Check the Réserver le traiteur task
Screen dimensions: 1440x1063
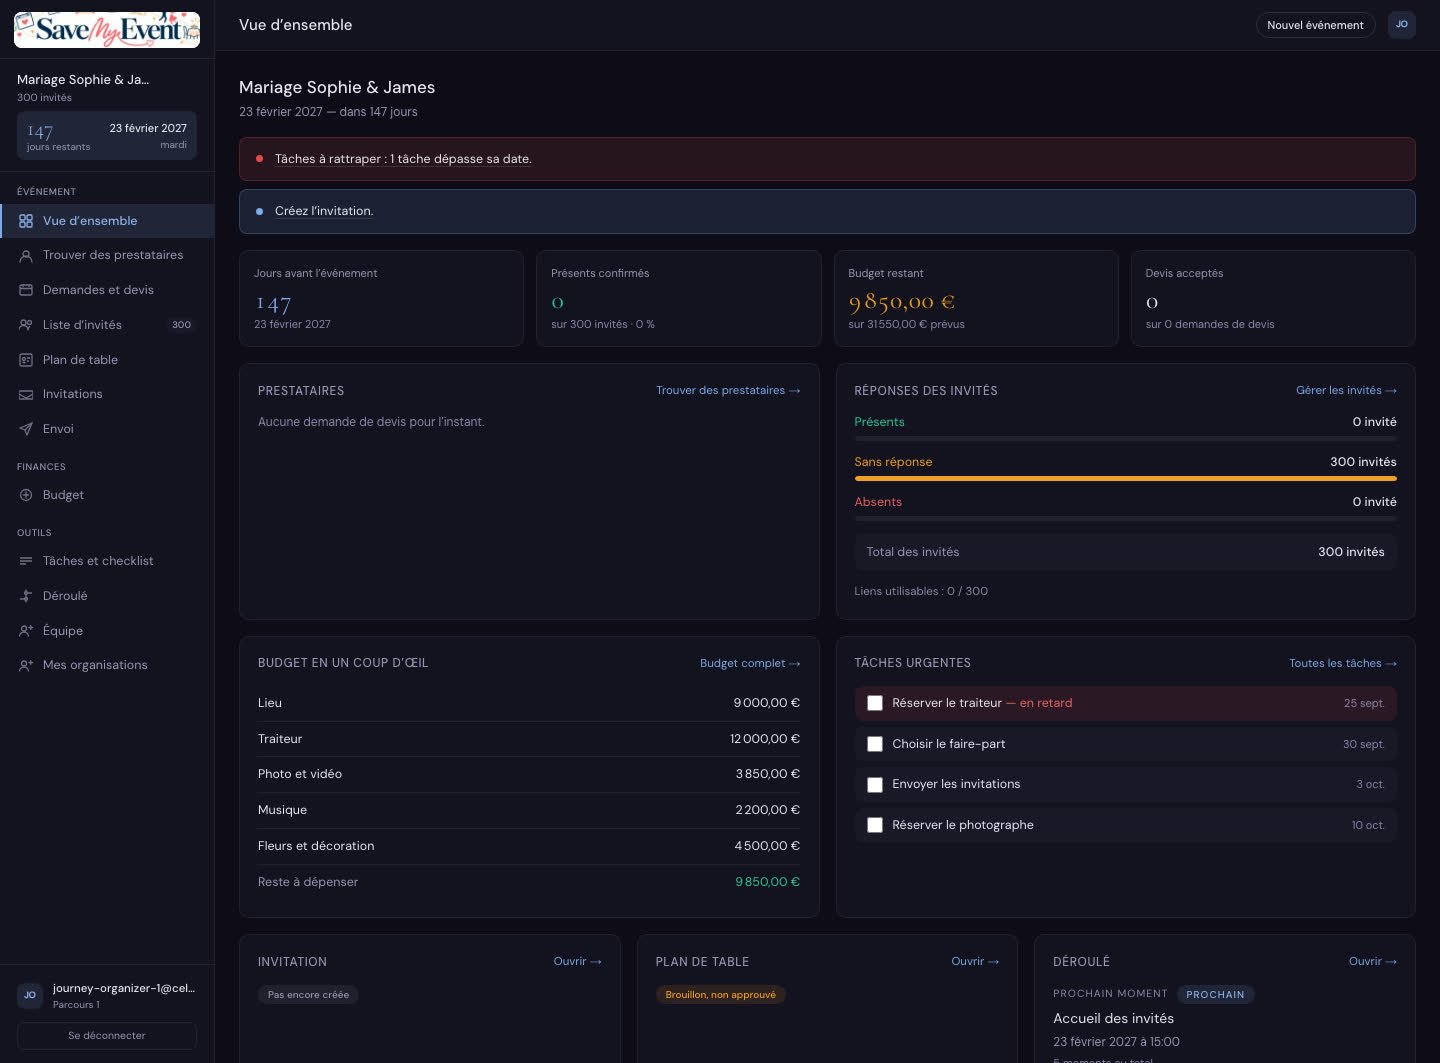[875, 703]
